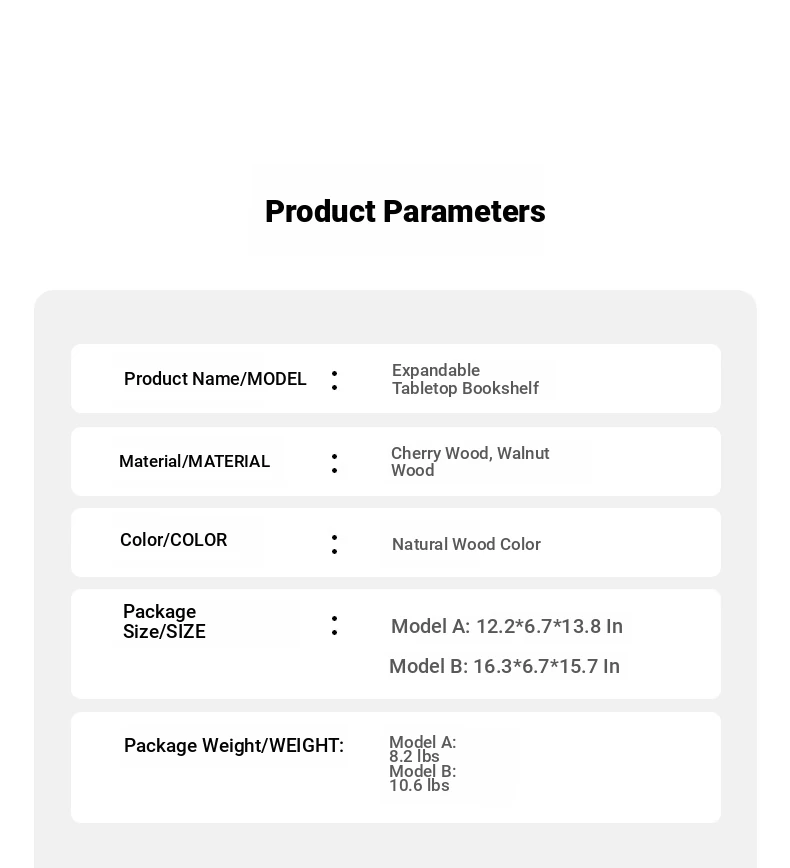Image resolution: width=790 pixels, height=868 pixels.
Task: Select the Color/COLOR label
Action: click(x=173, y=540)
